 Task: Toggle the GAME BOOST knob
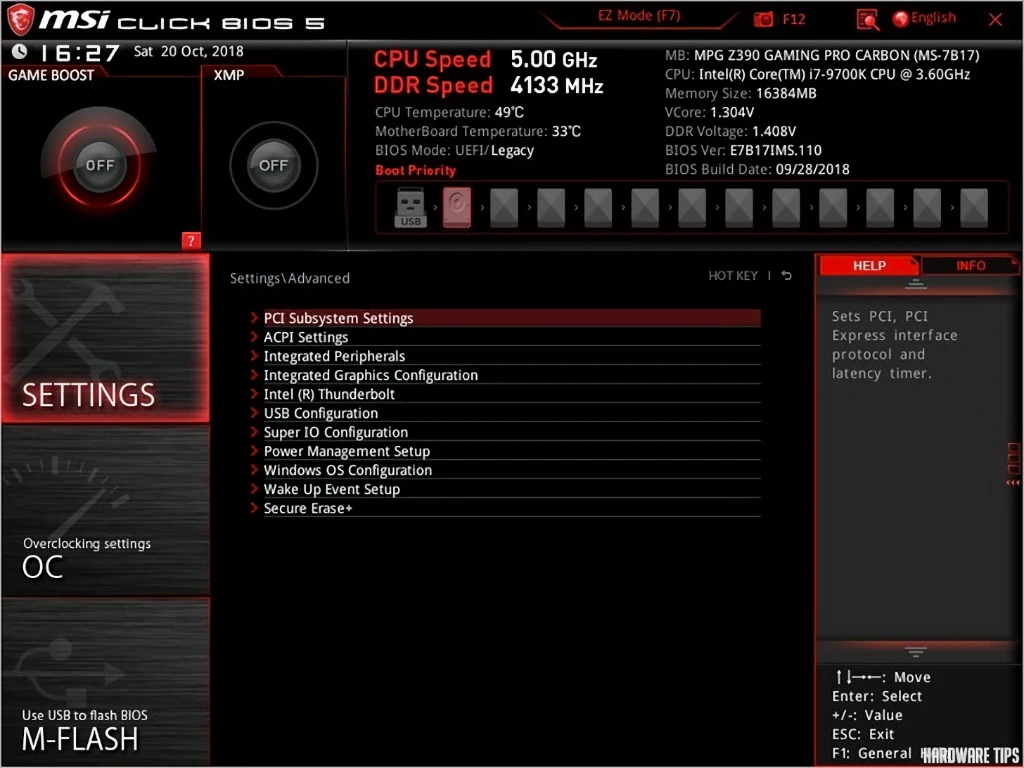pyautogui.click(x=99, y=165)
